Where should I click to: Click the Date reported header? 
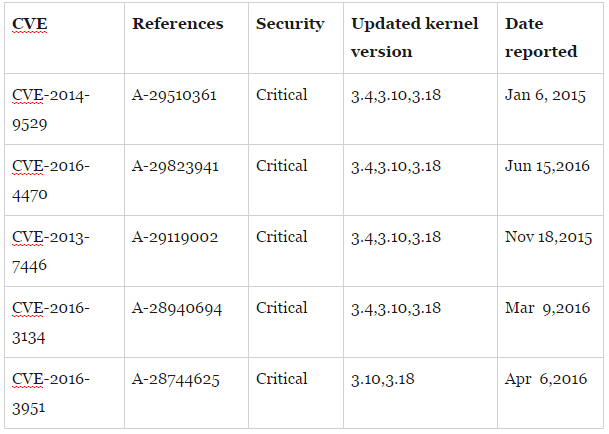(541, 37)
